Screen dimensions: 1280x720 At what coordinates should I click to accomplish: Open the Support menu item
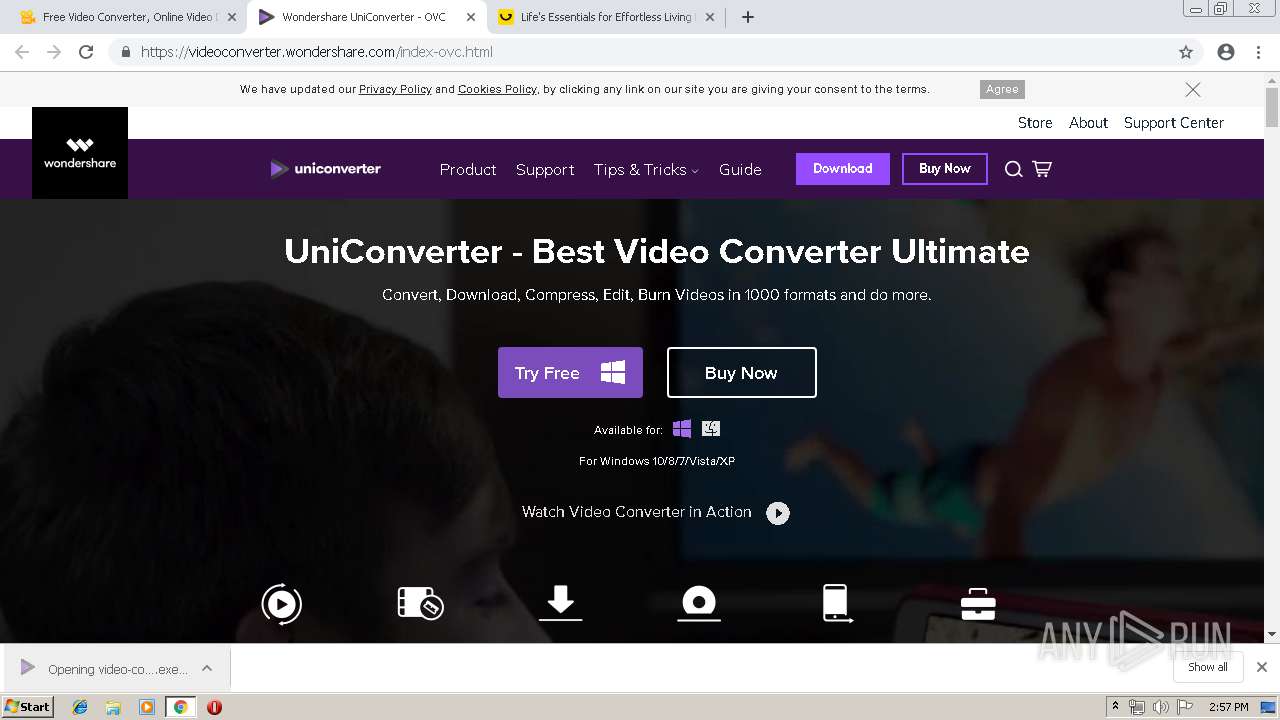click(545, 170)
